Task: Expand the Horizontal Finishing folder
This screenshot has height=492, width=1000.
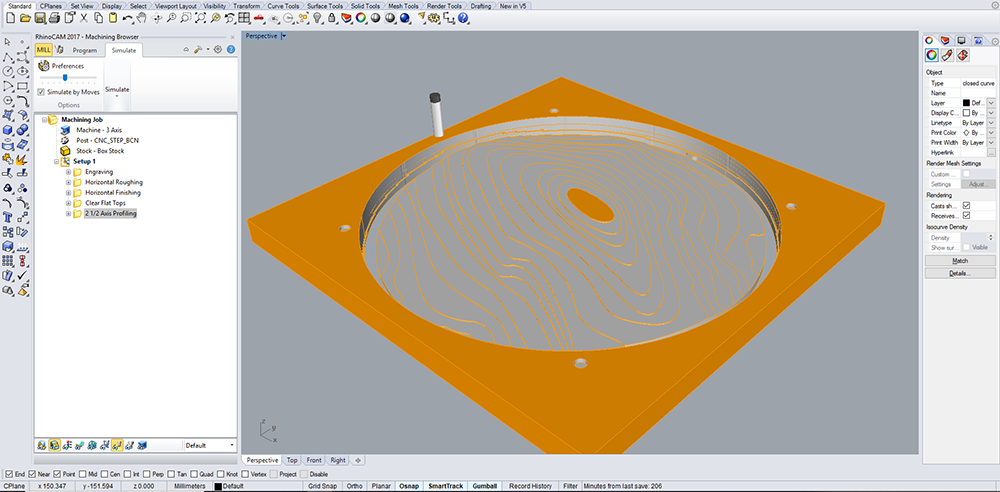Action: point(68,192)
